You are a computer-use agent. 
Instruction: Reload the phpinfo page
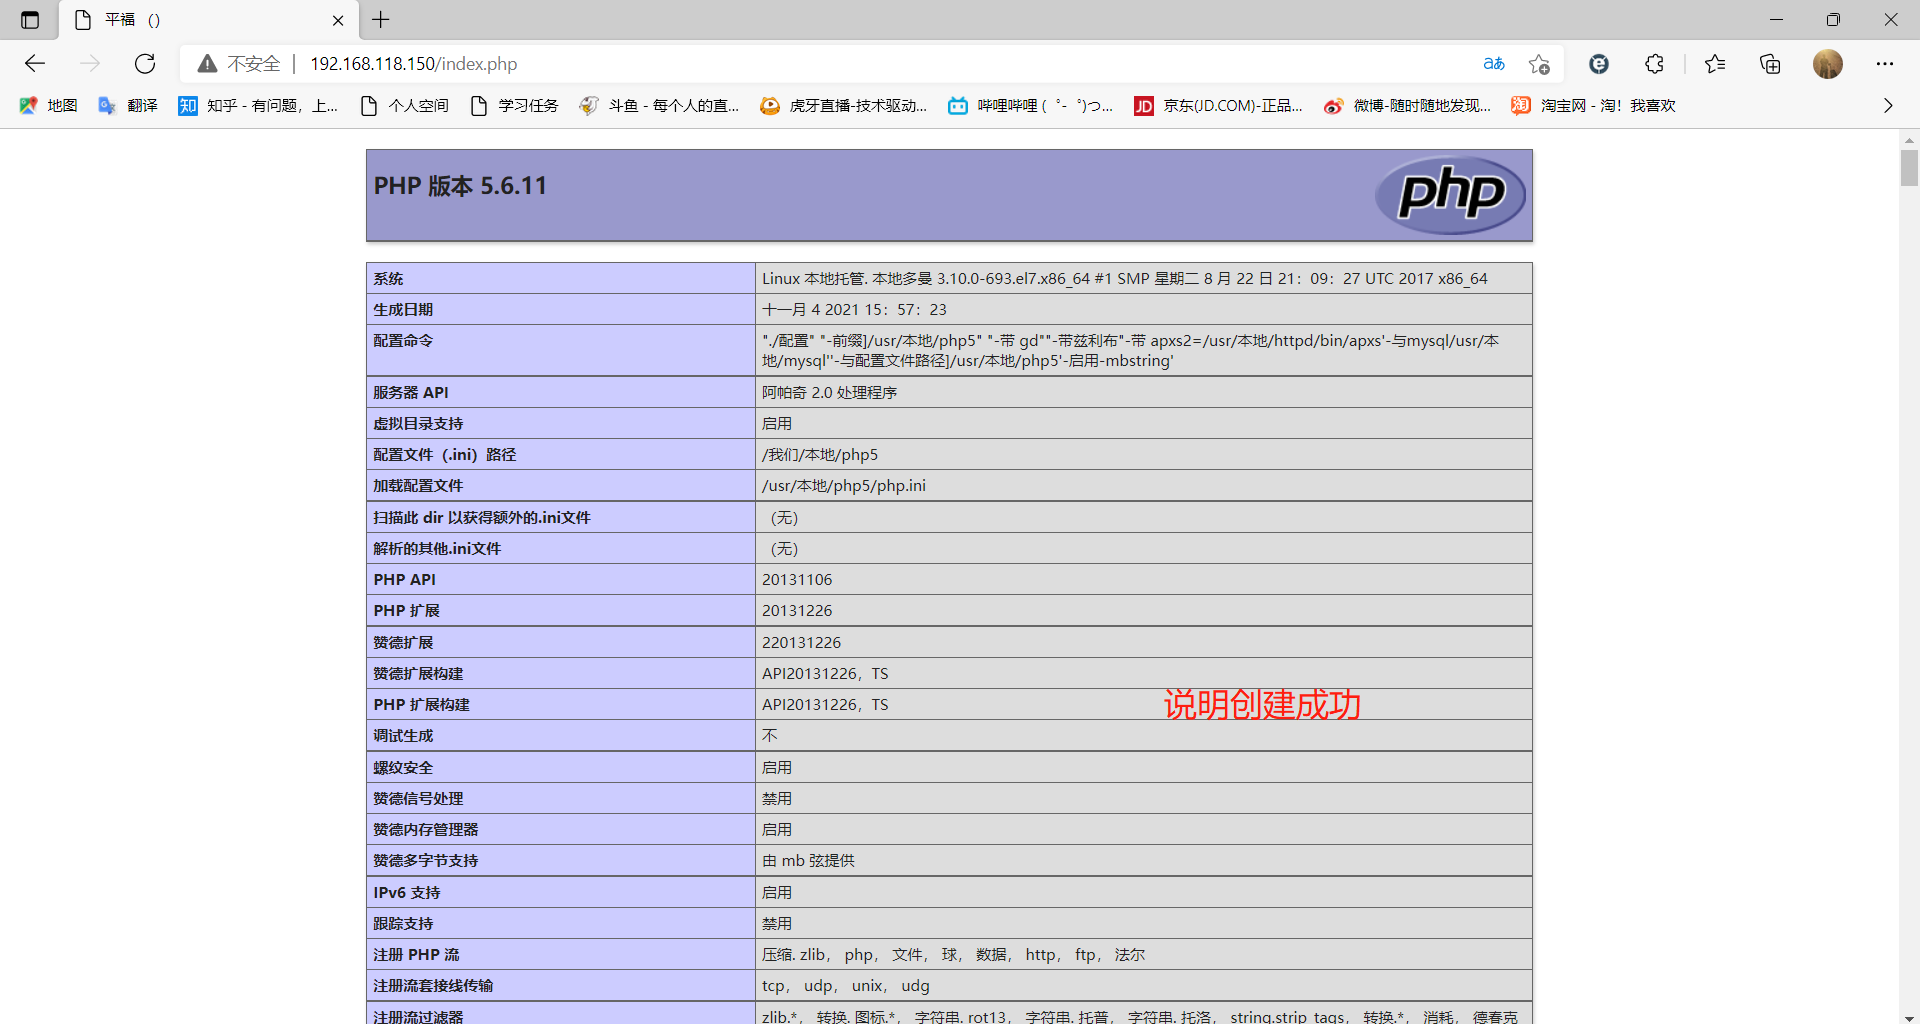point(145,64)
